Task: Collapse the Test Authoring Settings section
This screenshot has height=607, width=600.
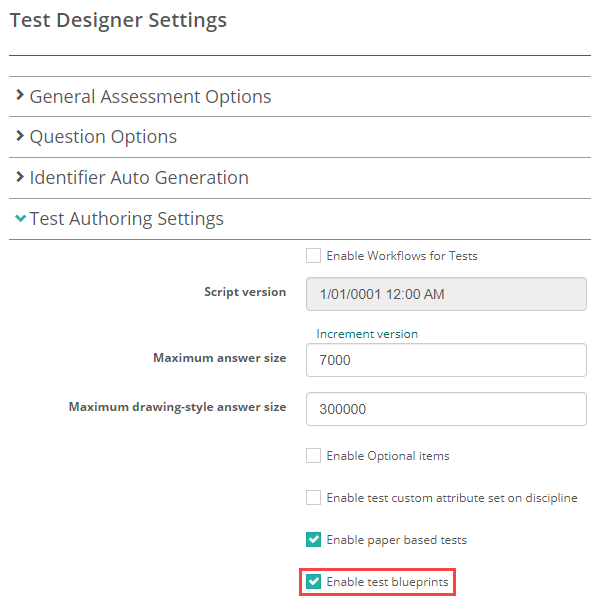Action: [x=126, y=218]
